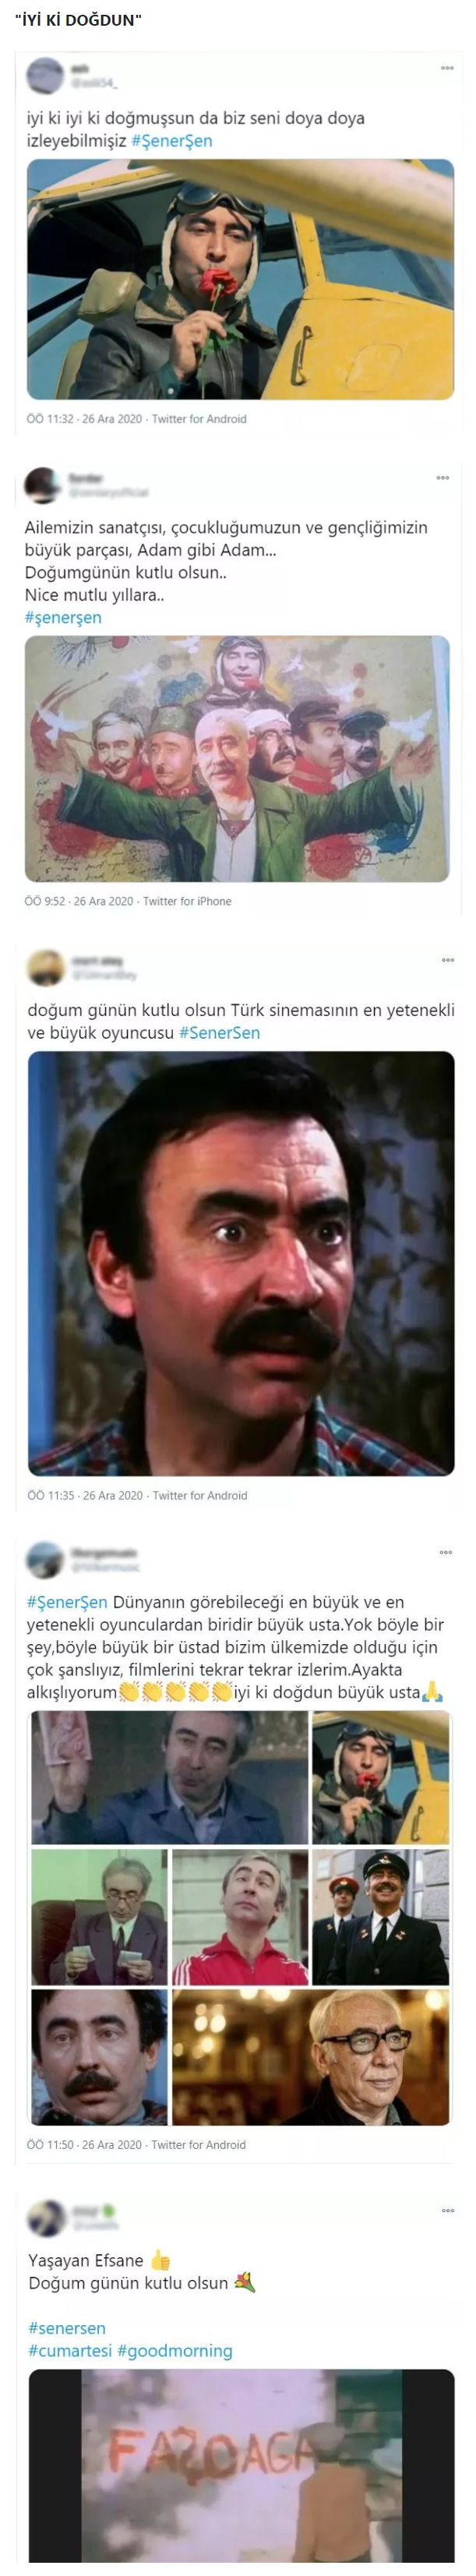Open more options on the "Yaşayan Efsane" tweet
The width and height of the screenshot is (476, 2576).
[448, 2210]
